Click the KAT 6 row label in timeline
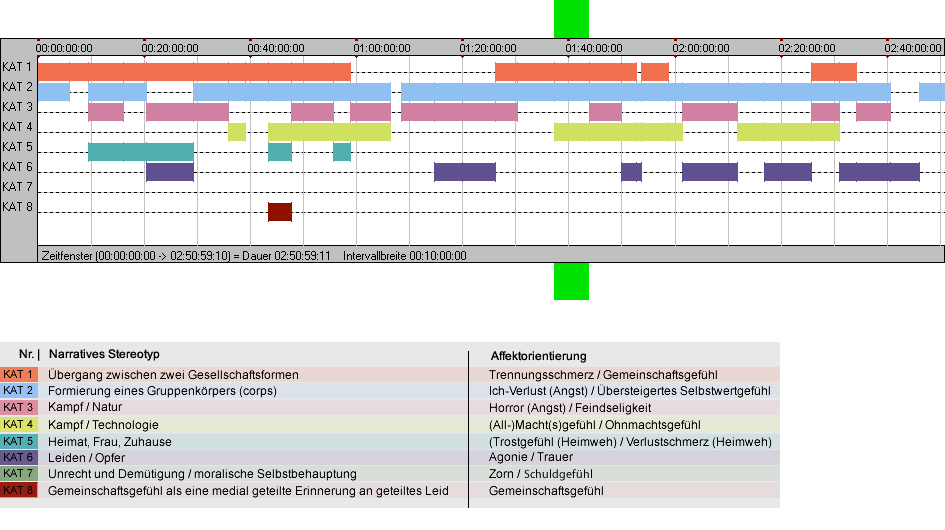Screen dimensions: 945x530 coord(17,166)
